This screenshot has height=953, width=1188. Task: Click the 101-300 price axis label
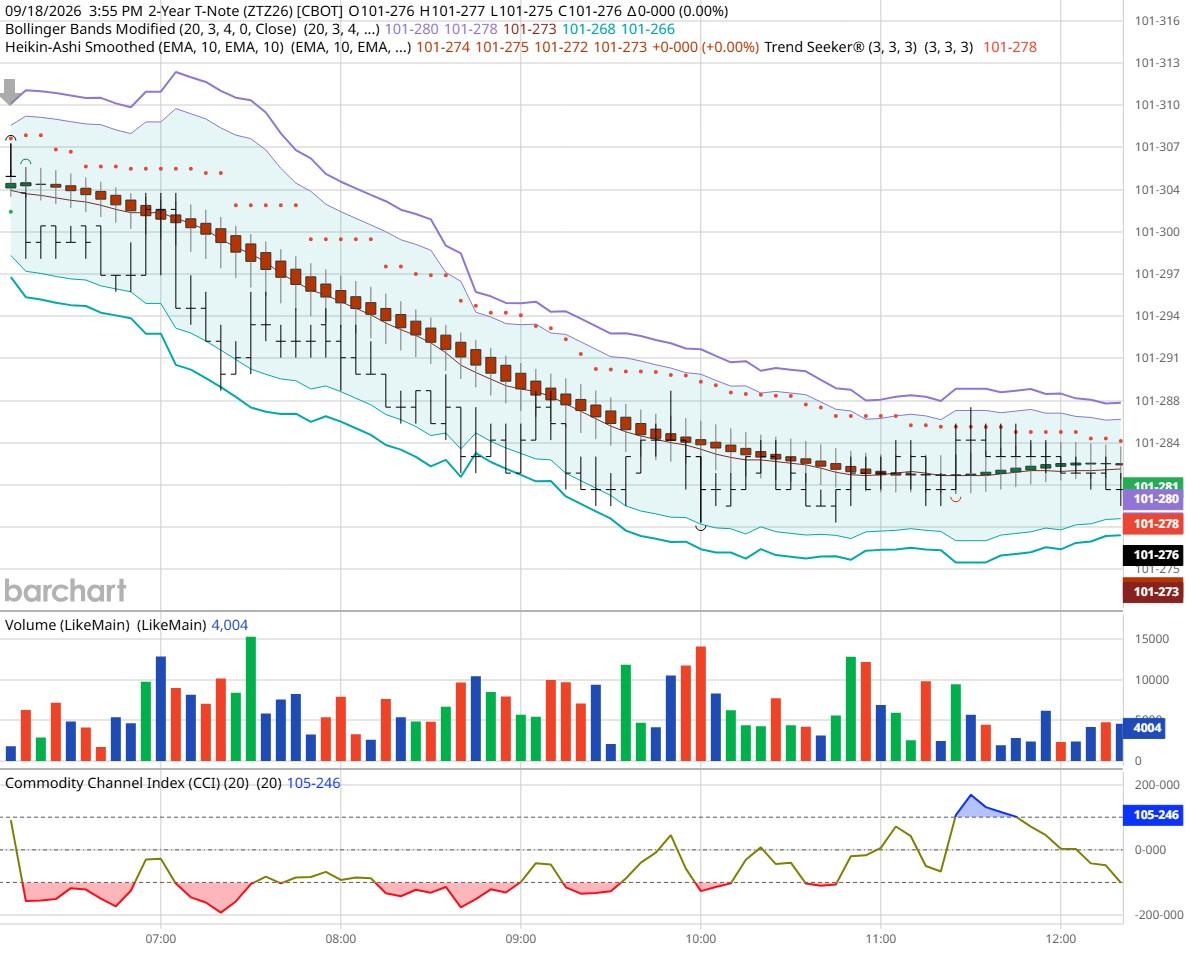1157,232
